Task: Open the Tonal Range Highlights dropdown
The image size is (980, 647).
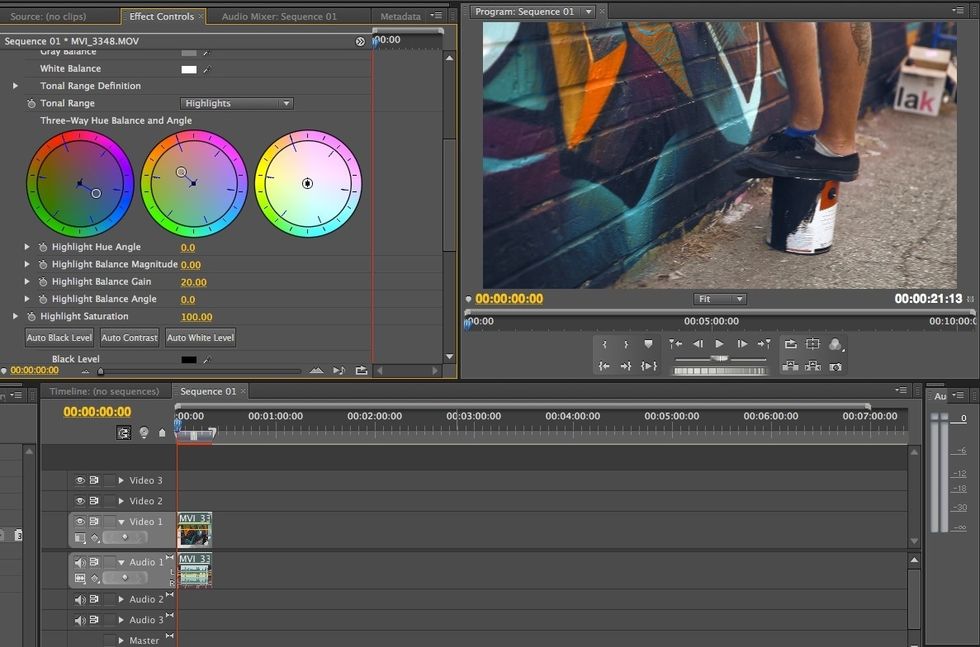Action: [x=236, y=103]
